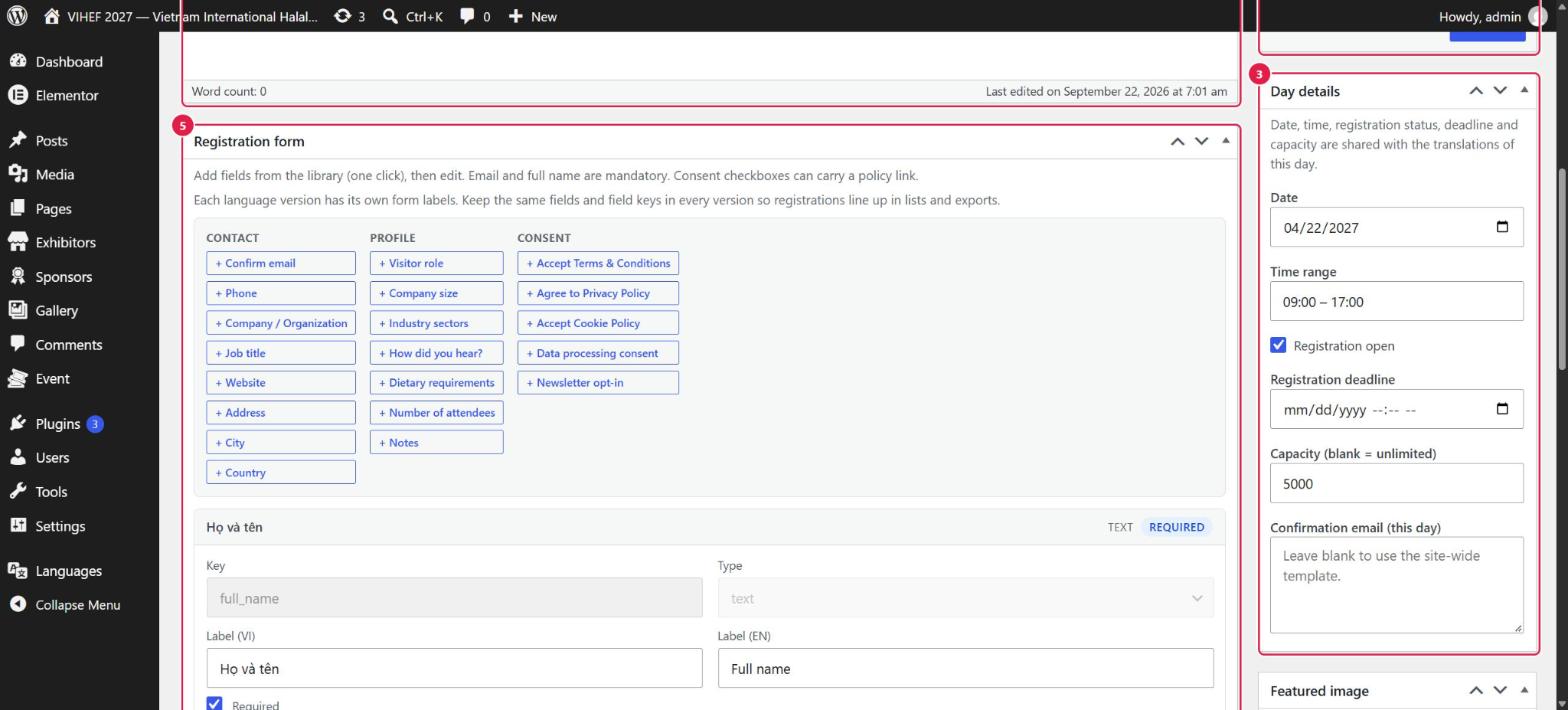Screen dimensions: 1568x710
Task: Click the Capacity input showing 5000
Action: pos(1397,483)
